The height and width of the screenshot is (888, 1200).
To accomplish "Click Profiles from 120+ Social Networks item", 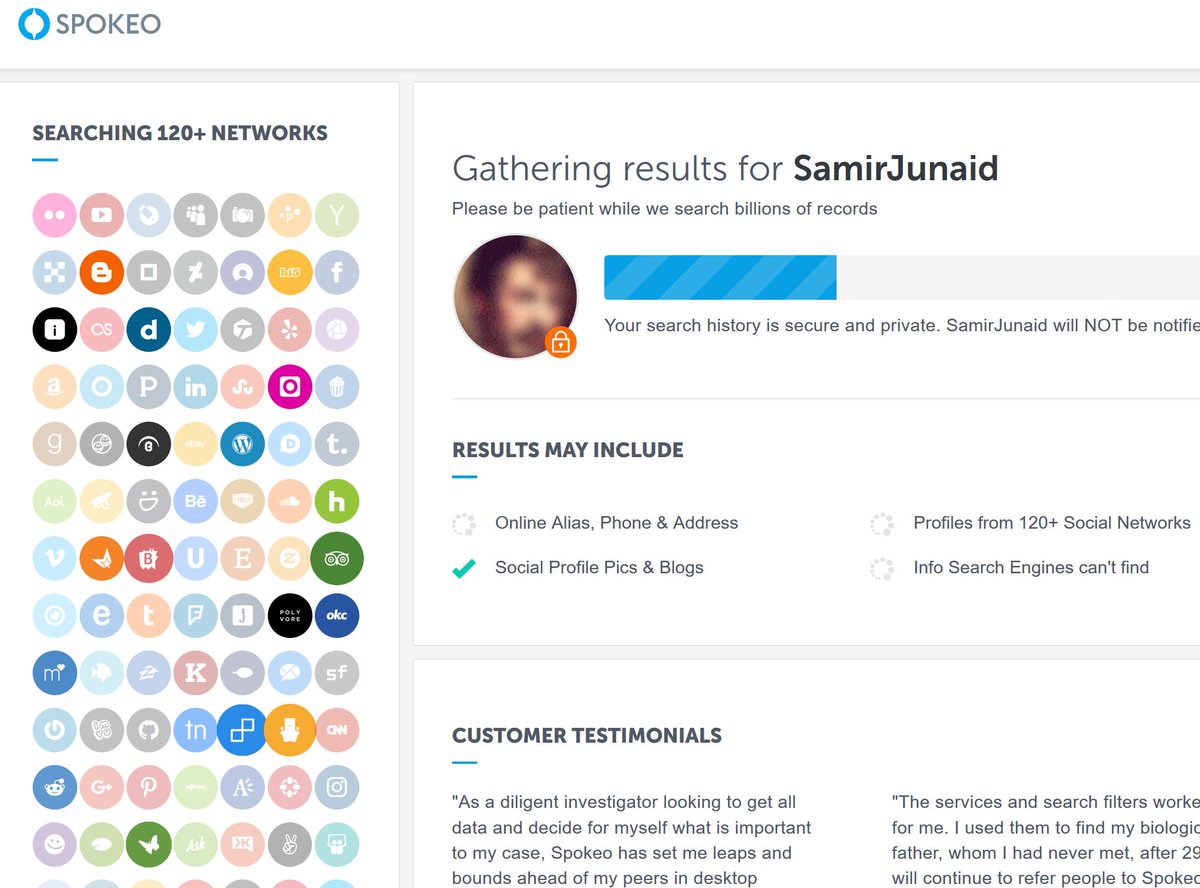I will pos(1030,523).
